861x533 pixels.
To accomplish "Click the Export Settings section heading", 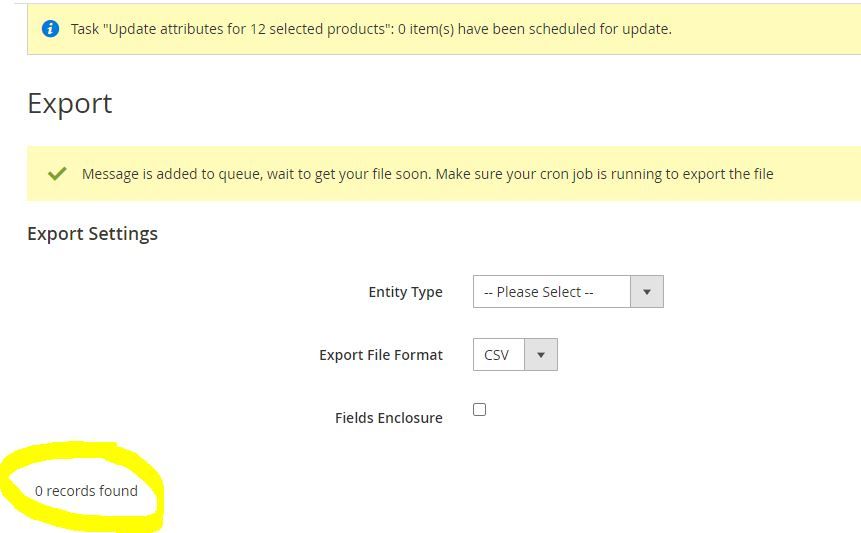I will tap(92, 234).
